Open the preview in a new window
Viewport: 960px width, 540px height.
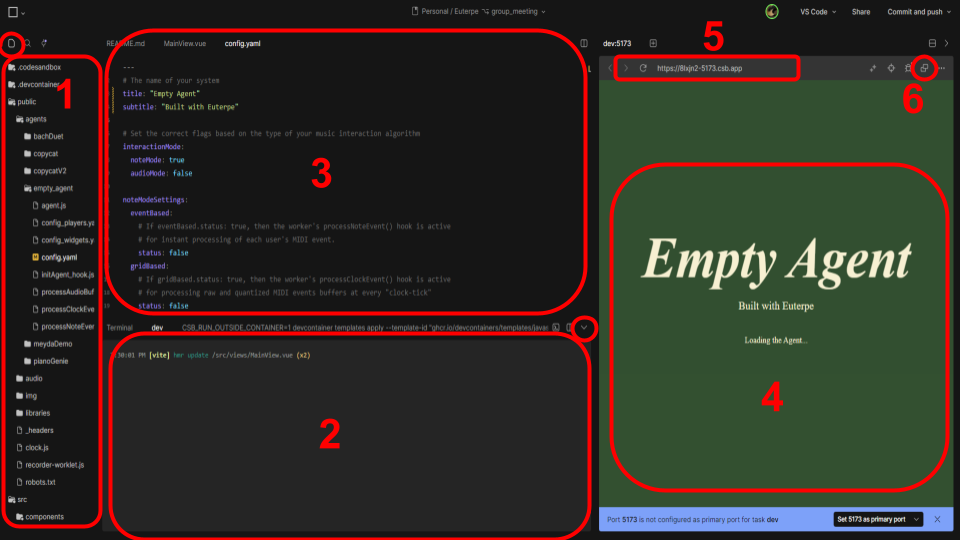tap(924, 68)
